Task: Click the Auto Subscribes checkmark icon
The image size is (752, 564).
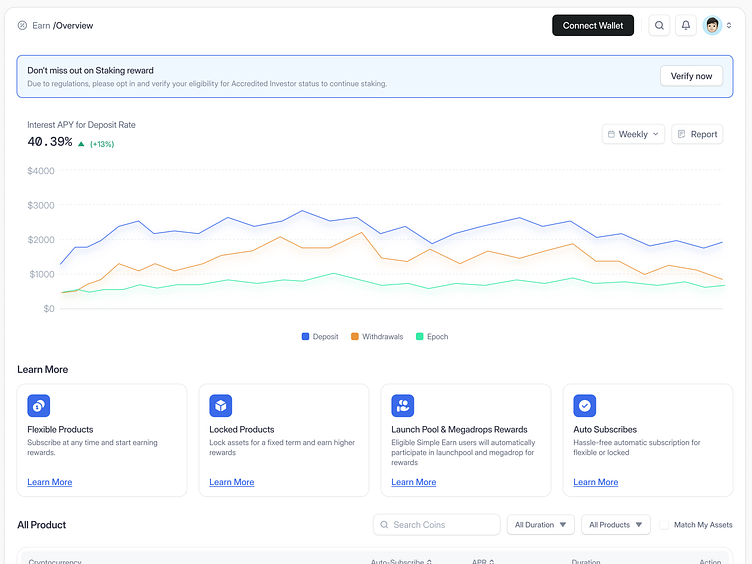Action: [584, 405]
